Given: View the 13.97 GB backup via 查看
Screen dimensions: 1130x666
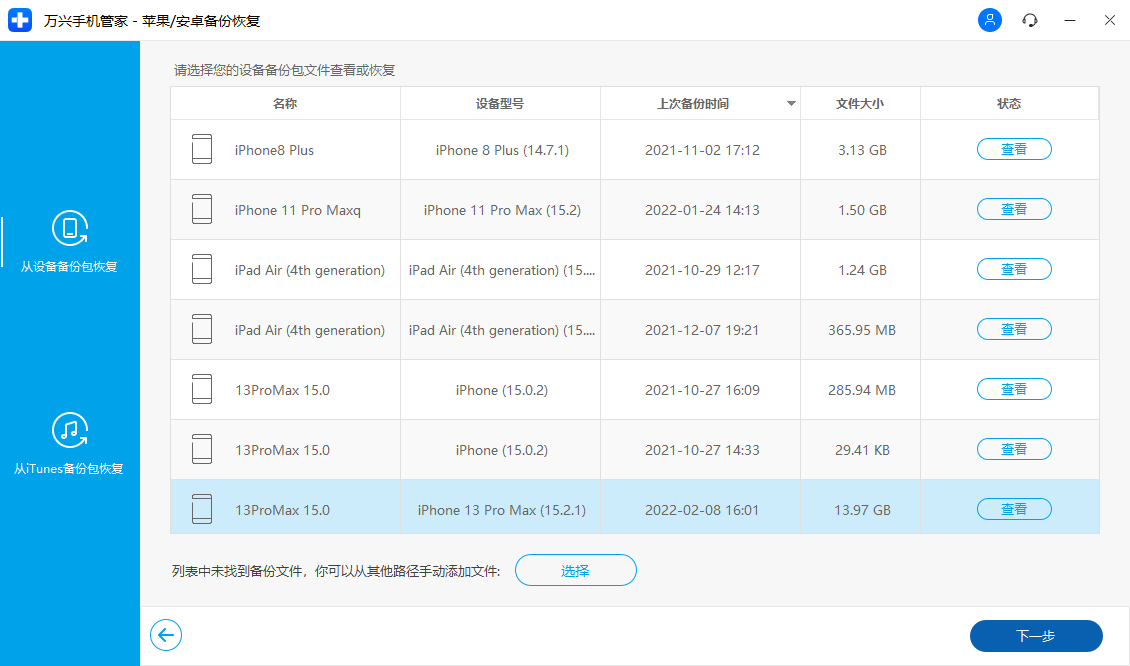Looking at the screenshot, I should point(1014,508).
